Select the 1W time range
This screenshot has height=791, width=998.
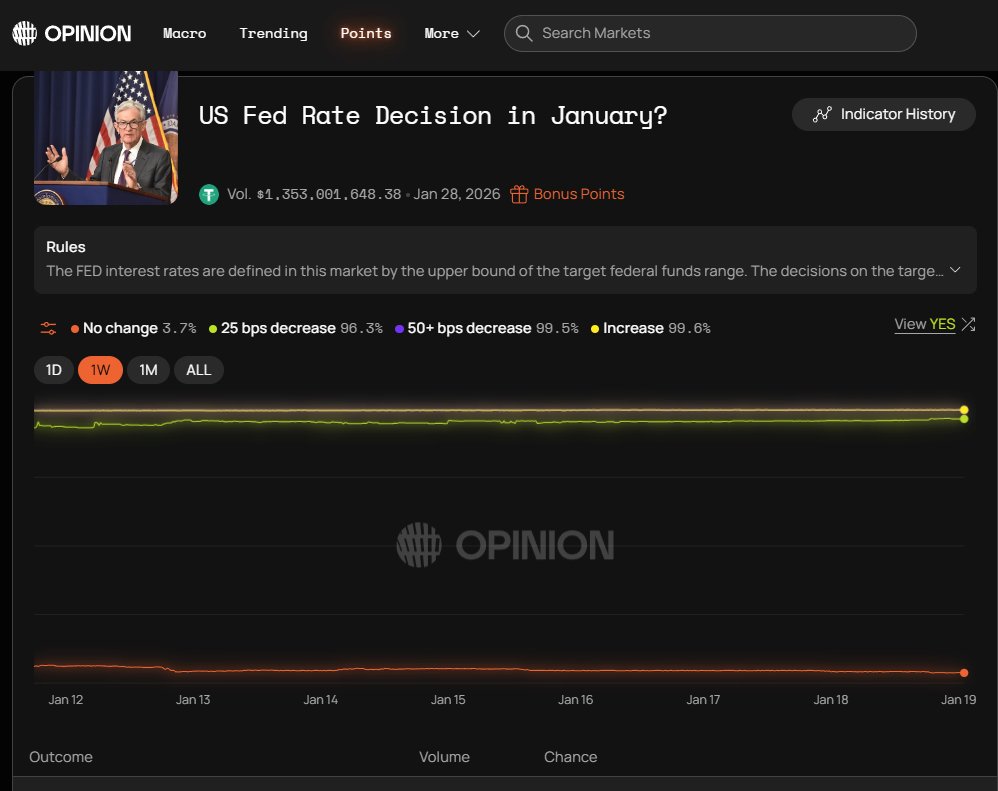click(x=100, y=370)
